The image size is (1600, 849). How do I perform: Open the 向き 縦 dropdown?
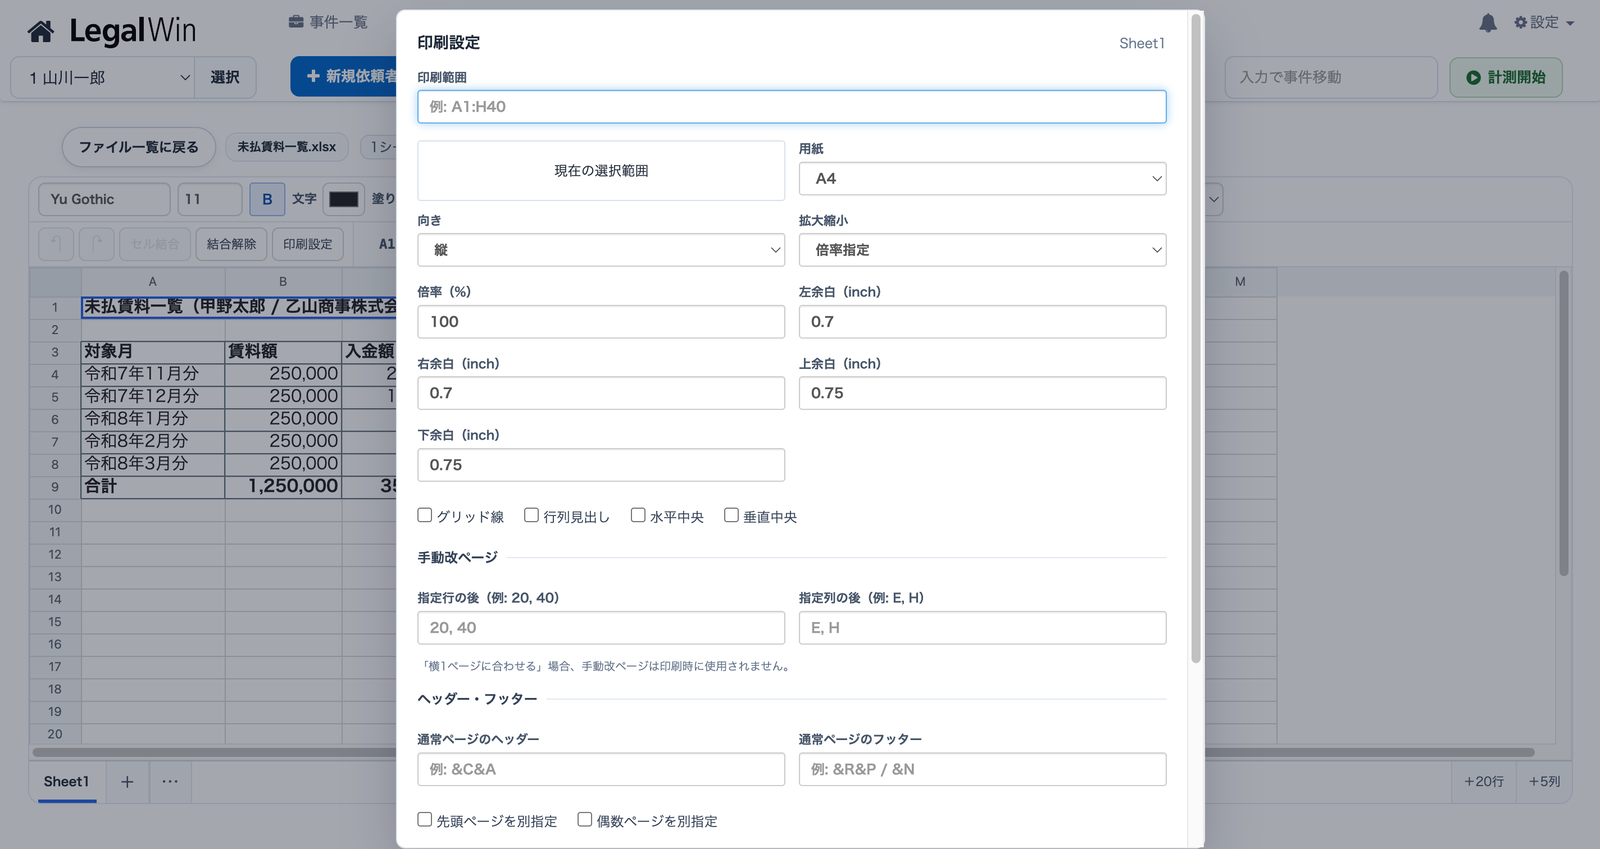pyautogui.click(x=601, y=250)
